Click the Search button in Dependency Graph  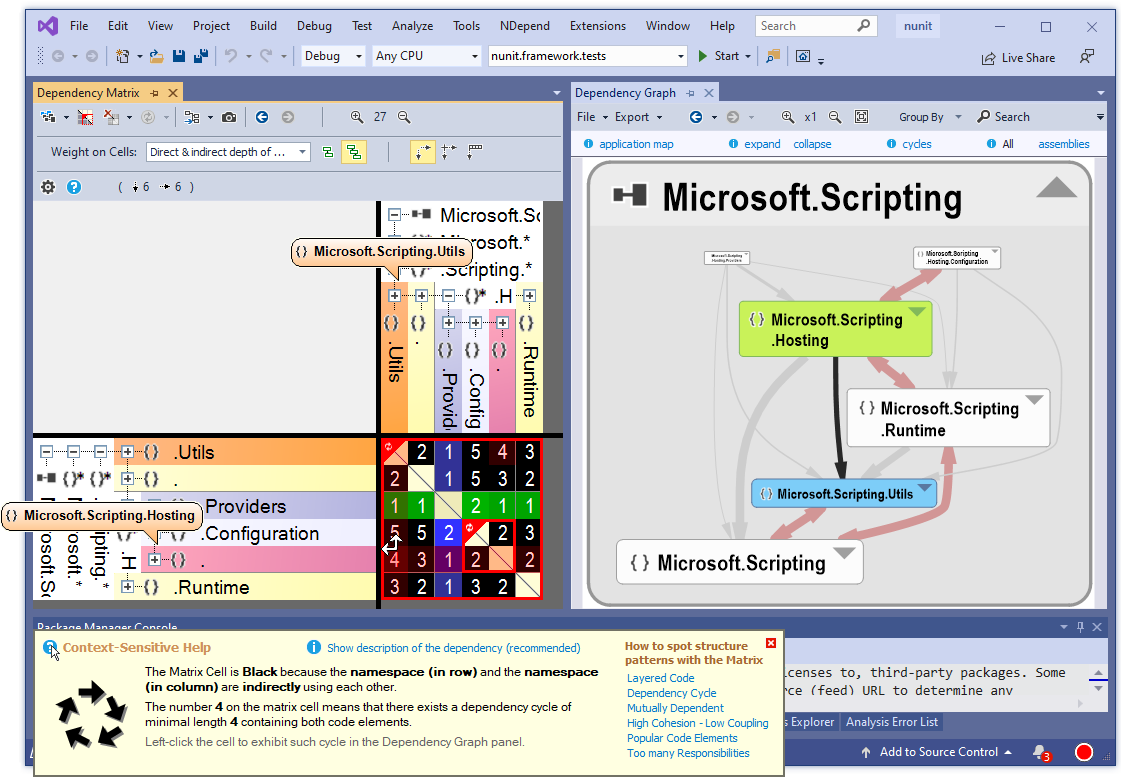1004,117
